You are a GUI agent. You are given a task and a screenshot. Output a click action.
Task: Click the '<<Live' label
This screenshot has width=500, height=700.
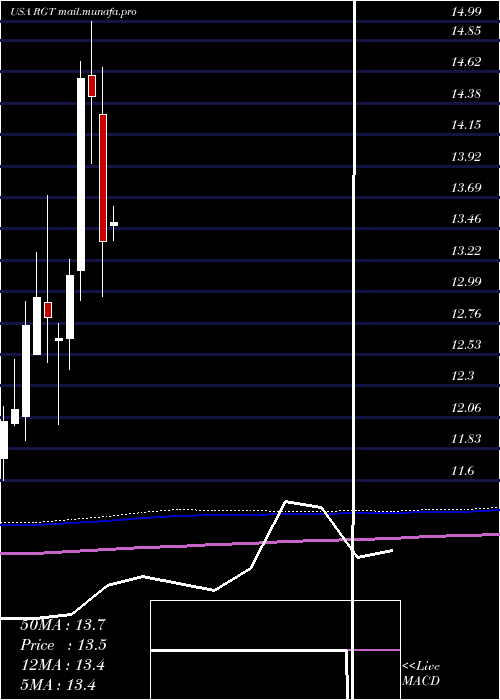[x=421, y=667]
